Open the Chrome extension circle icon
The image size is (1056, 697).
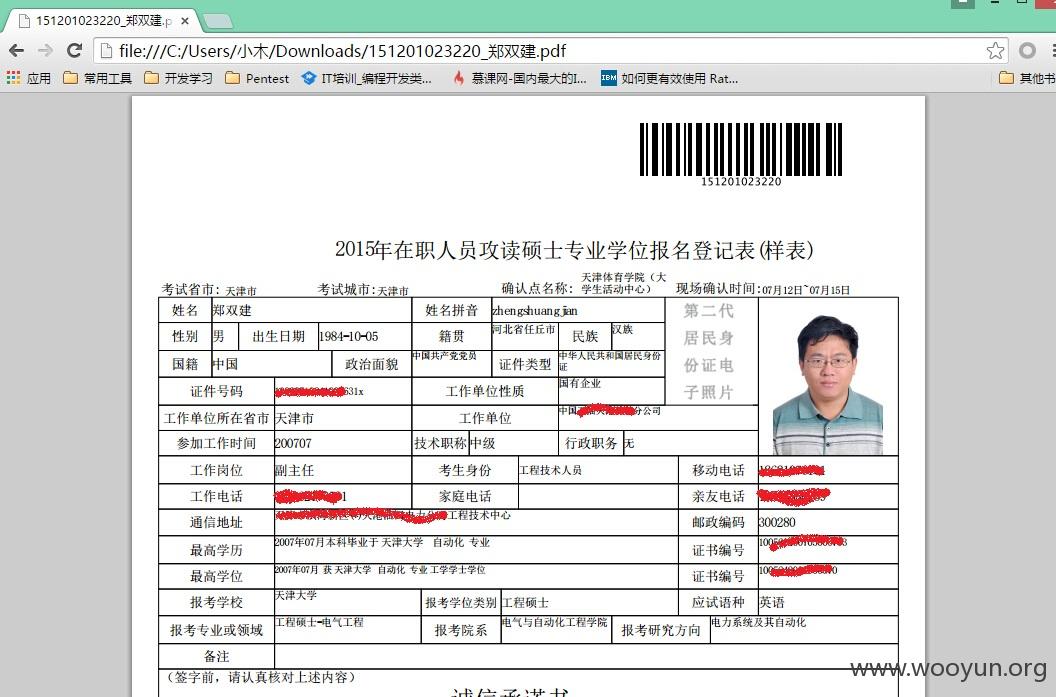coord(1027,51)
